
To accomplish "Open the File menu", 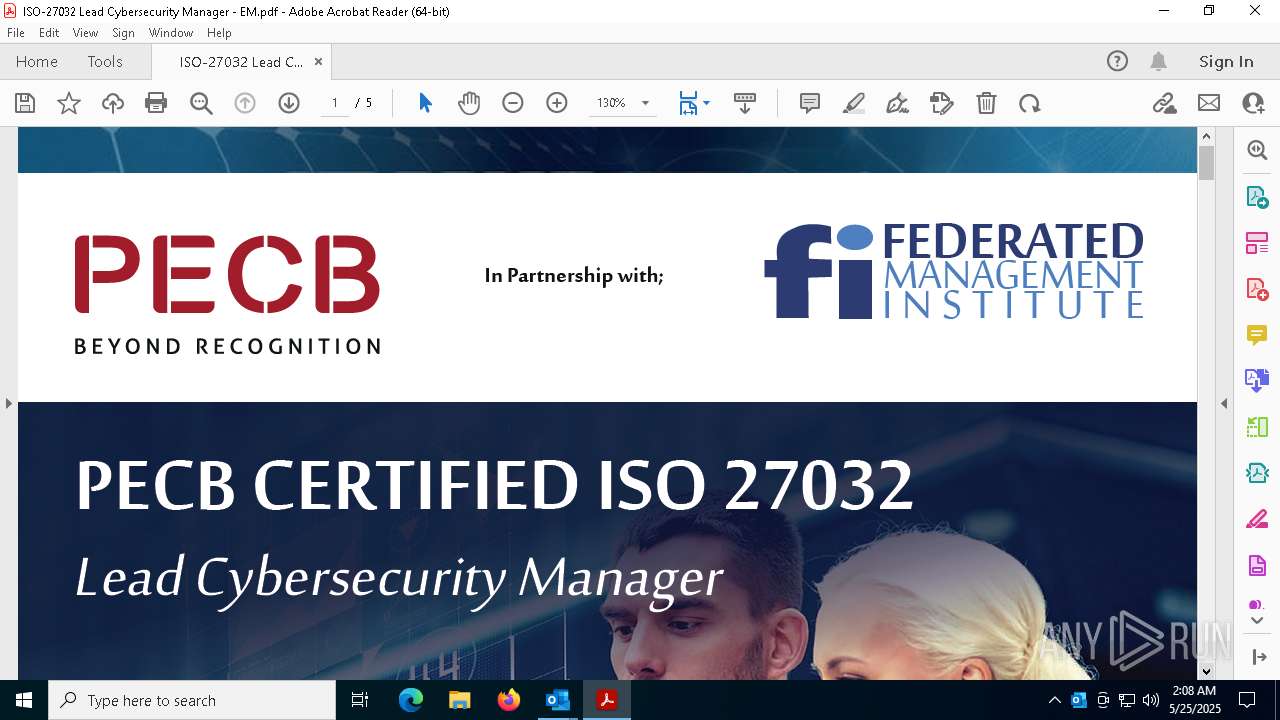I will pos(16,33).
